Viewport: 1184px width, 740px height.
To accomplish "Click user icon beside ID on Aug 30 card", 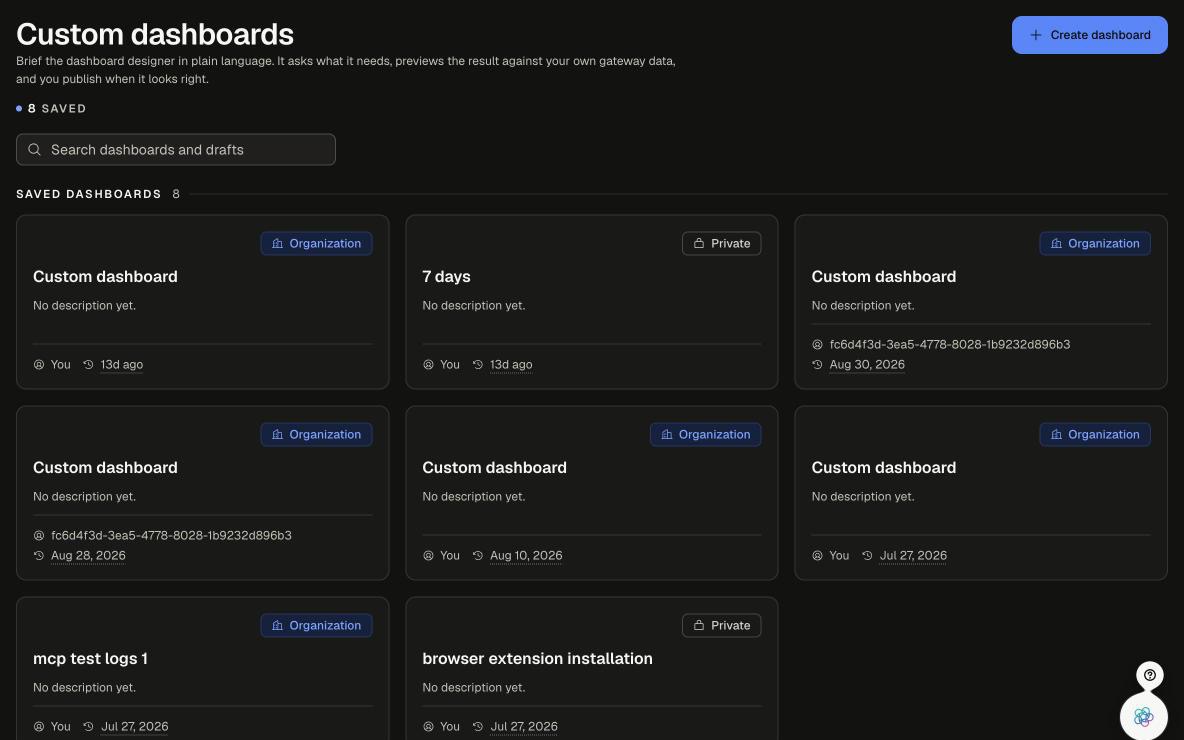I will (x=817, y=344).
